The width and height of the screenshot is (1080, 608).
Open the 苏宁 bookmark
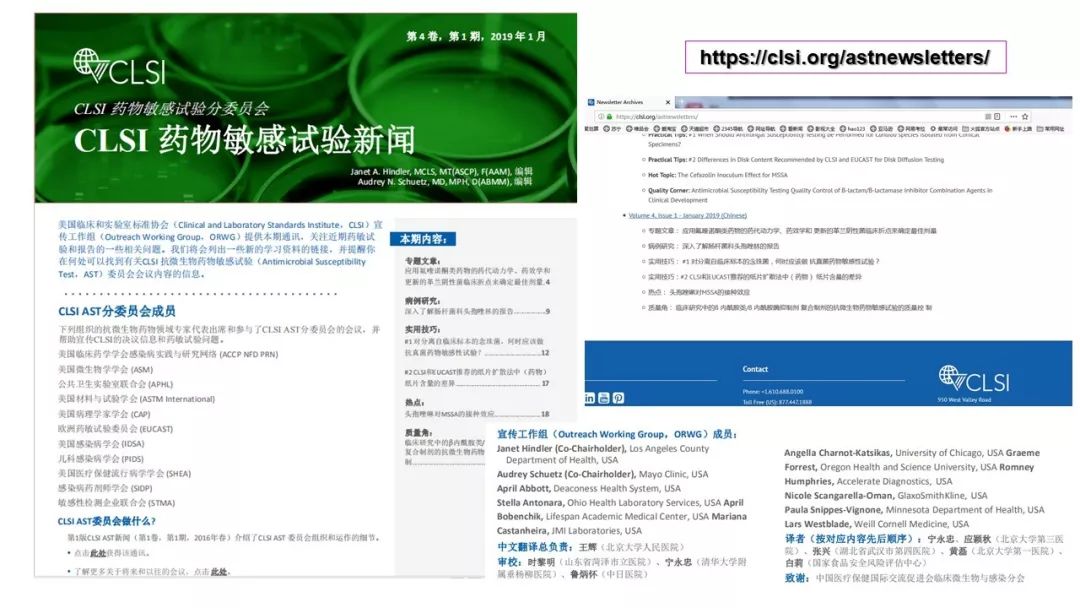click(612, 129)
